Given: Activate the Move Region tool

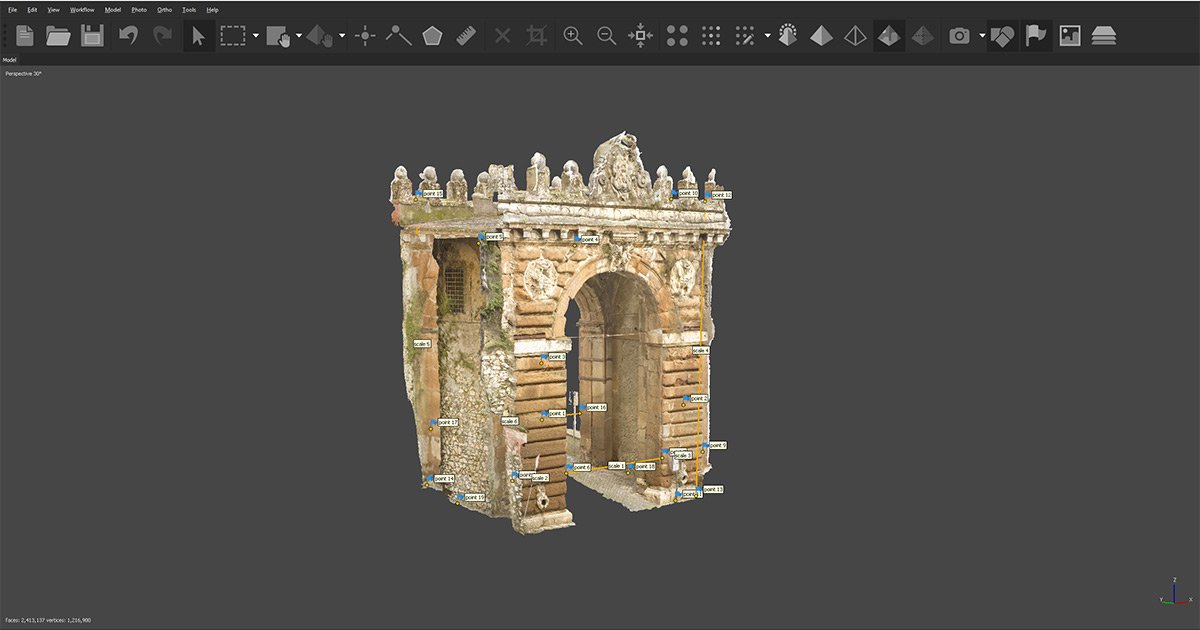Looking at the screenshot, I should tap(278, 36).
